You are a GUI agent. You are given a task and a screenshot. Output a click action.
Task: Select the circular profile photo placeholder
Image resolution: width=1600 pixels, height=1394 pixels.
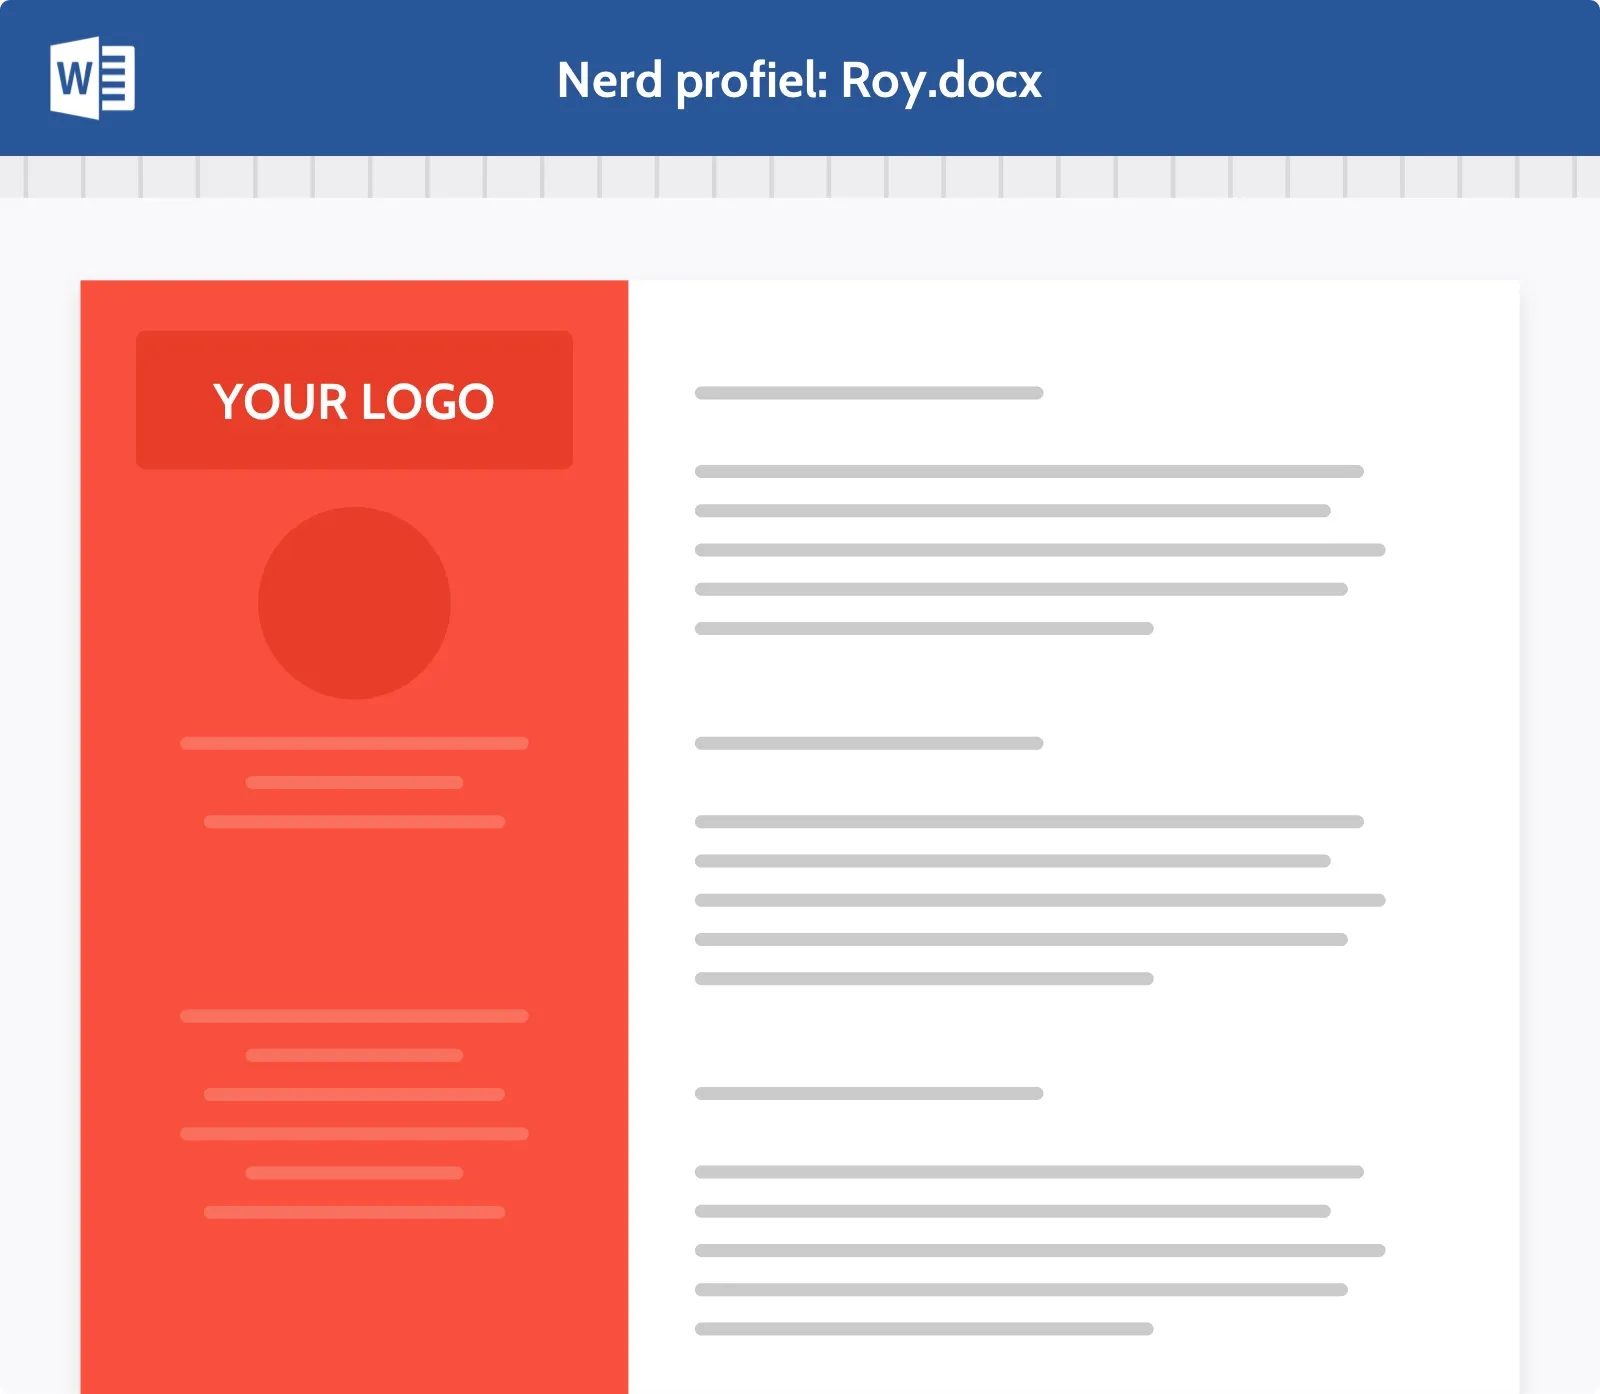point(354,603)
